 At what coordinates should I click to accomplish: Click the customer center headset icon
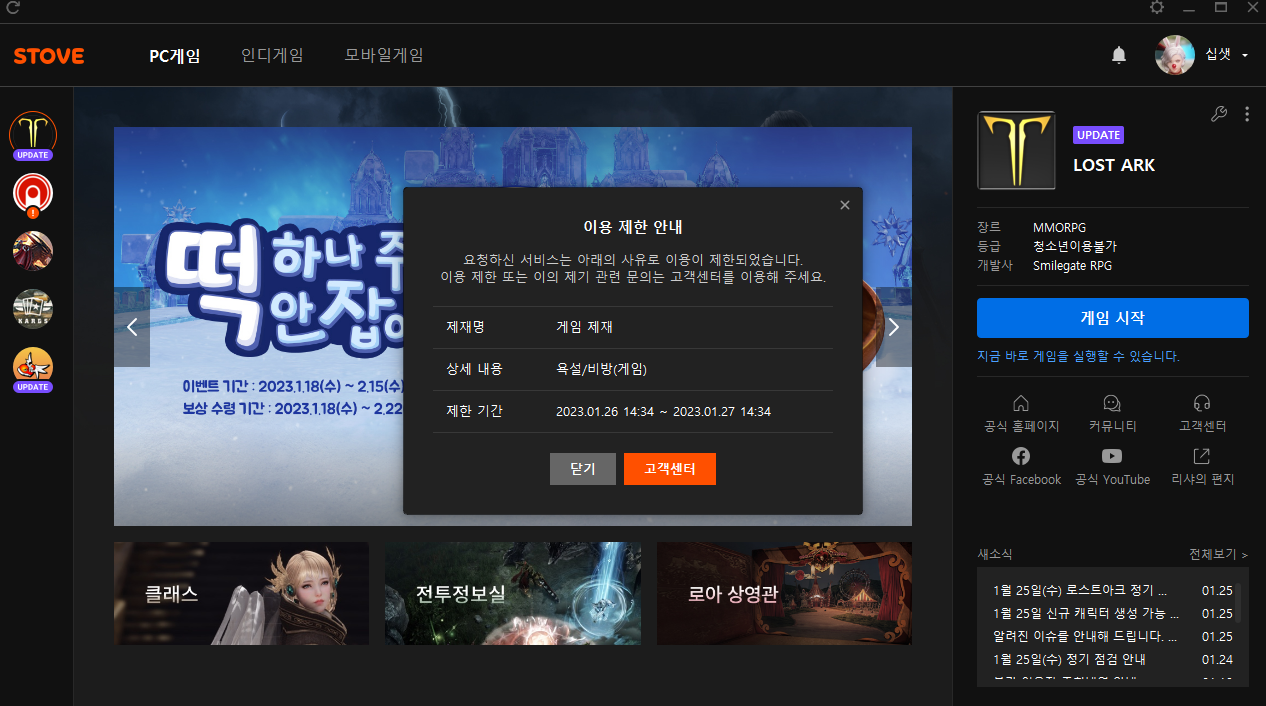[x=1202, y=403]
